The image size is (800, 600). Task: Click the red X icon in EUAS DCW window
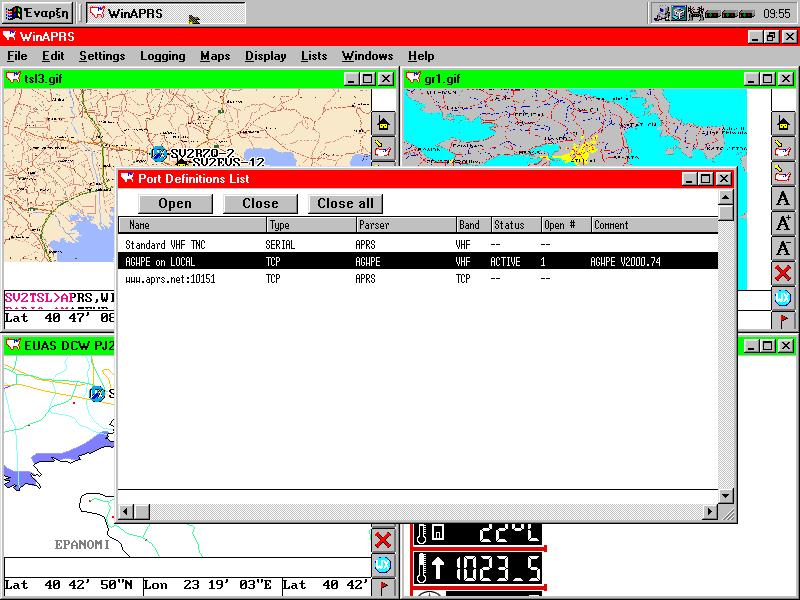(x=383, y=540)
